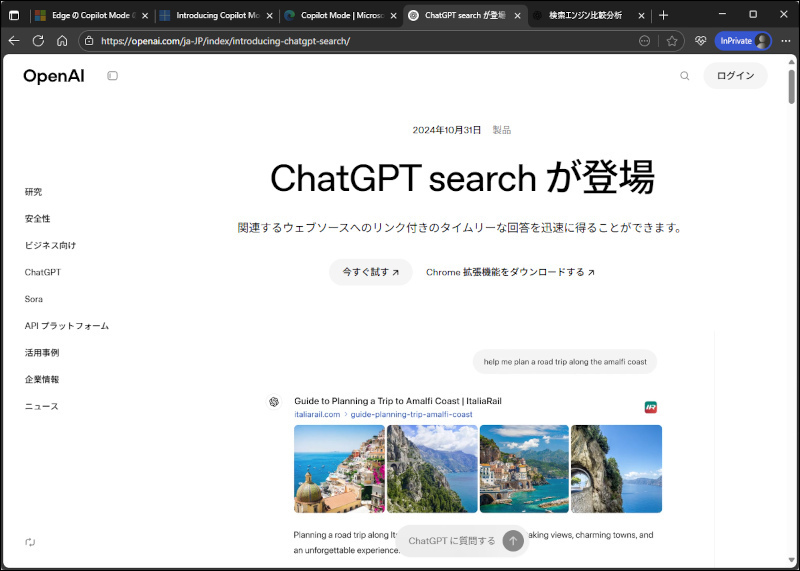The width and height of the screenshot is (800, 571).
Task: Open the OpenAI site search magnifier
Action: 685,76
